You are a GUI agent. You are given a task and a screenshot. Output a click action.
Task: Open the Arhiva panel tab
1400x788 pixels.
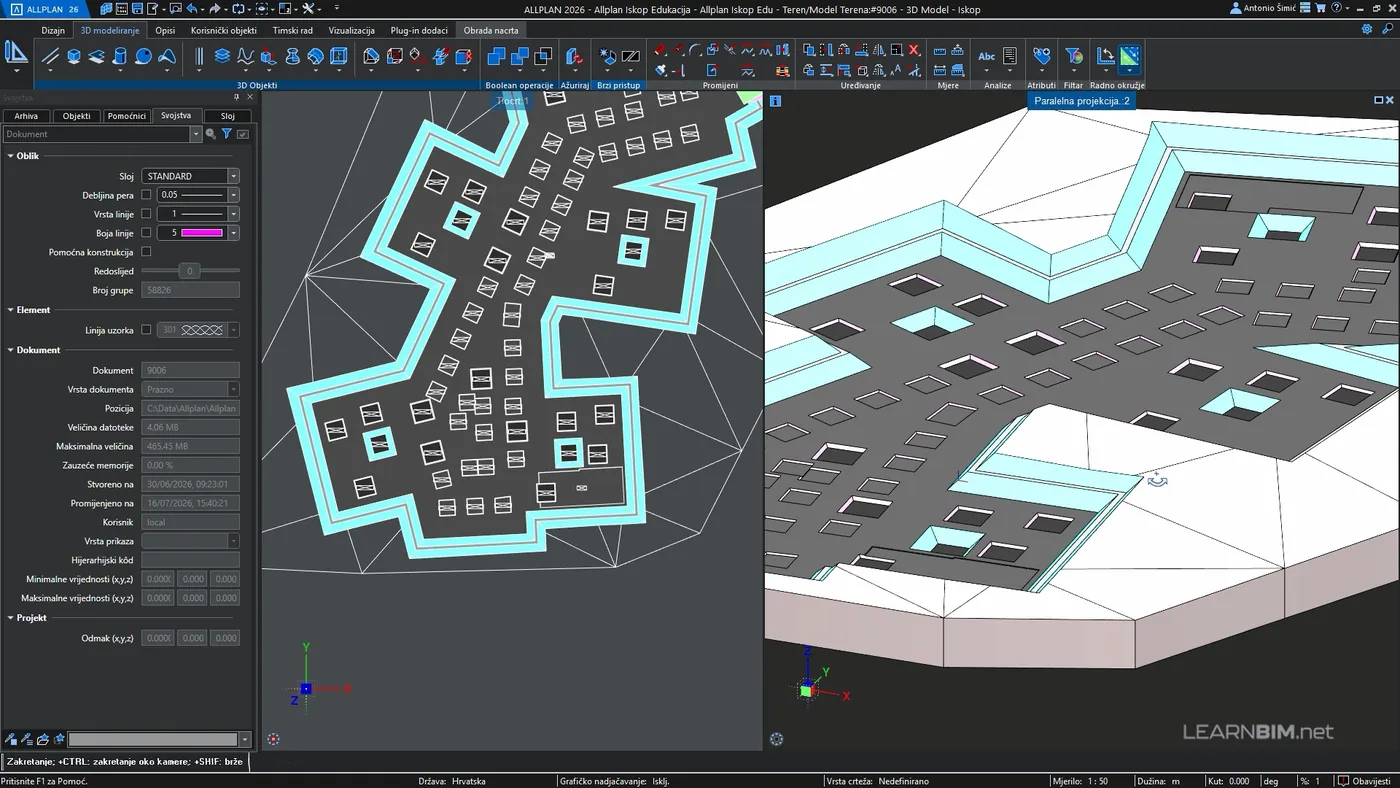26,116
